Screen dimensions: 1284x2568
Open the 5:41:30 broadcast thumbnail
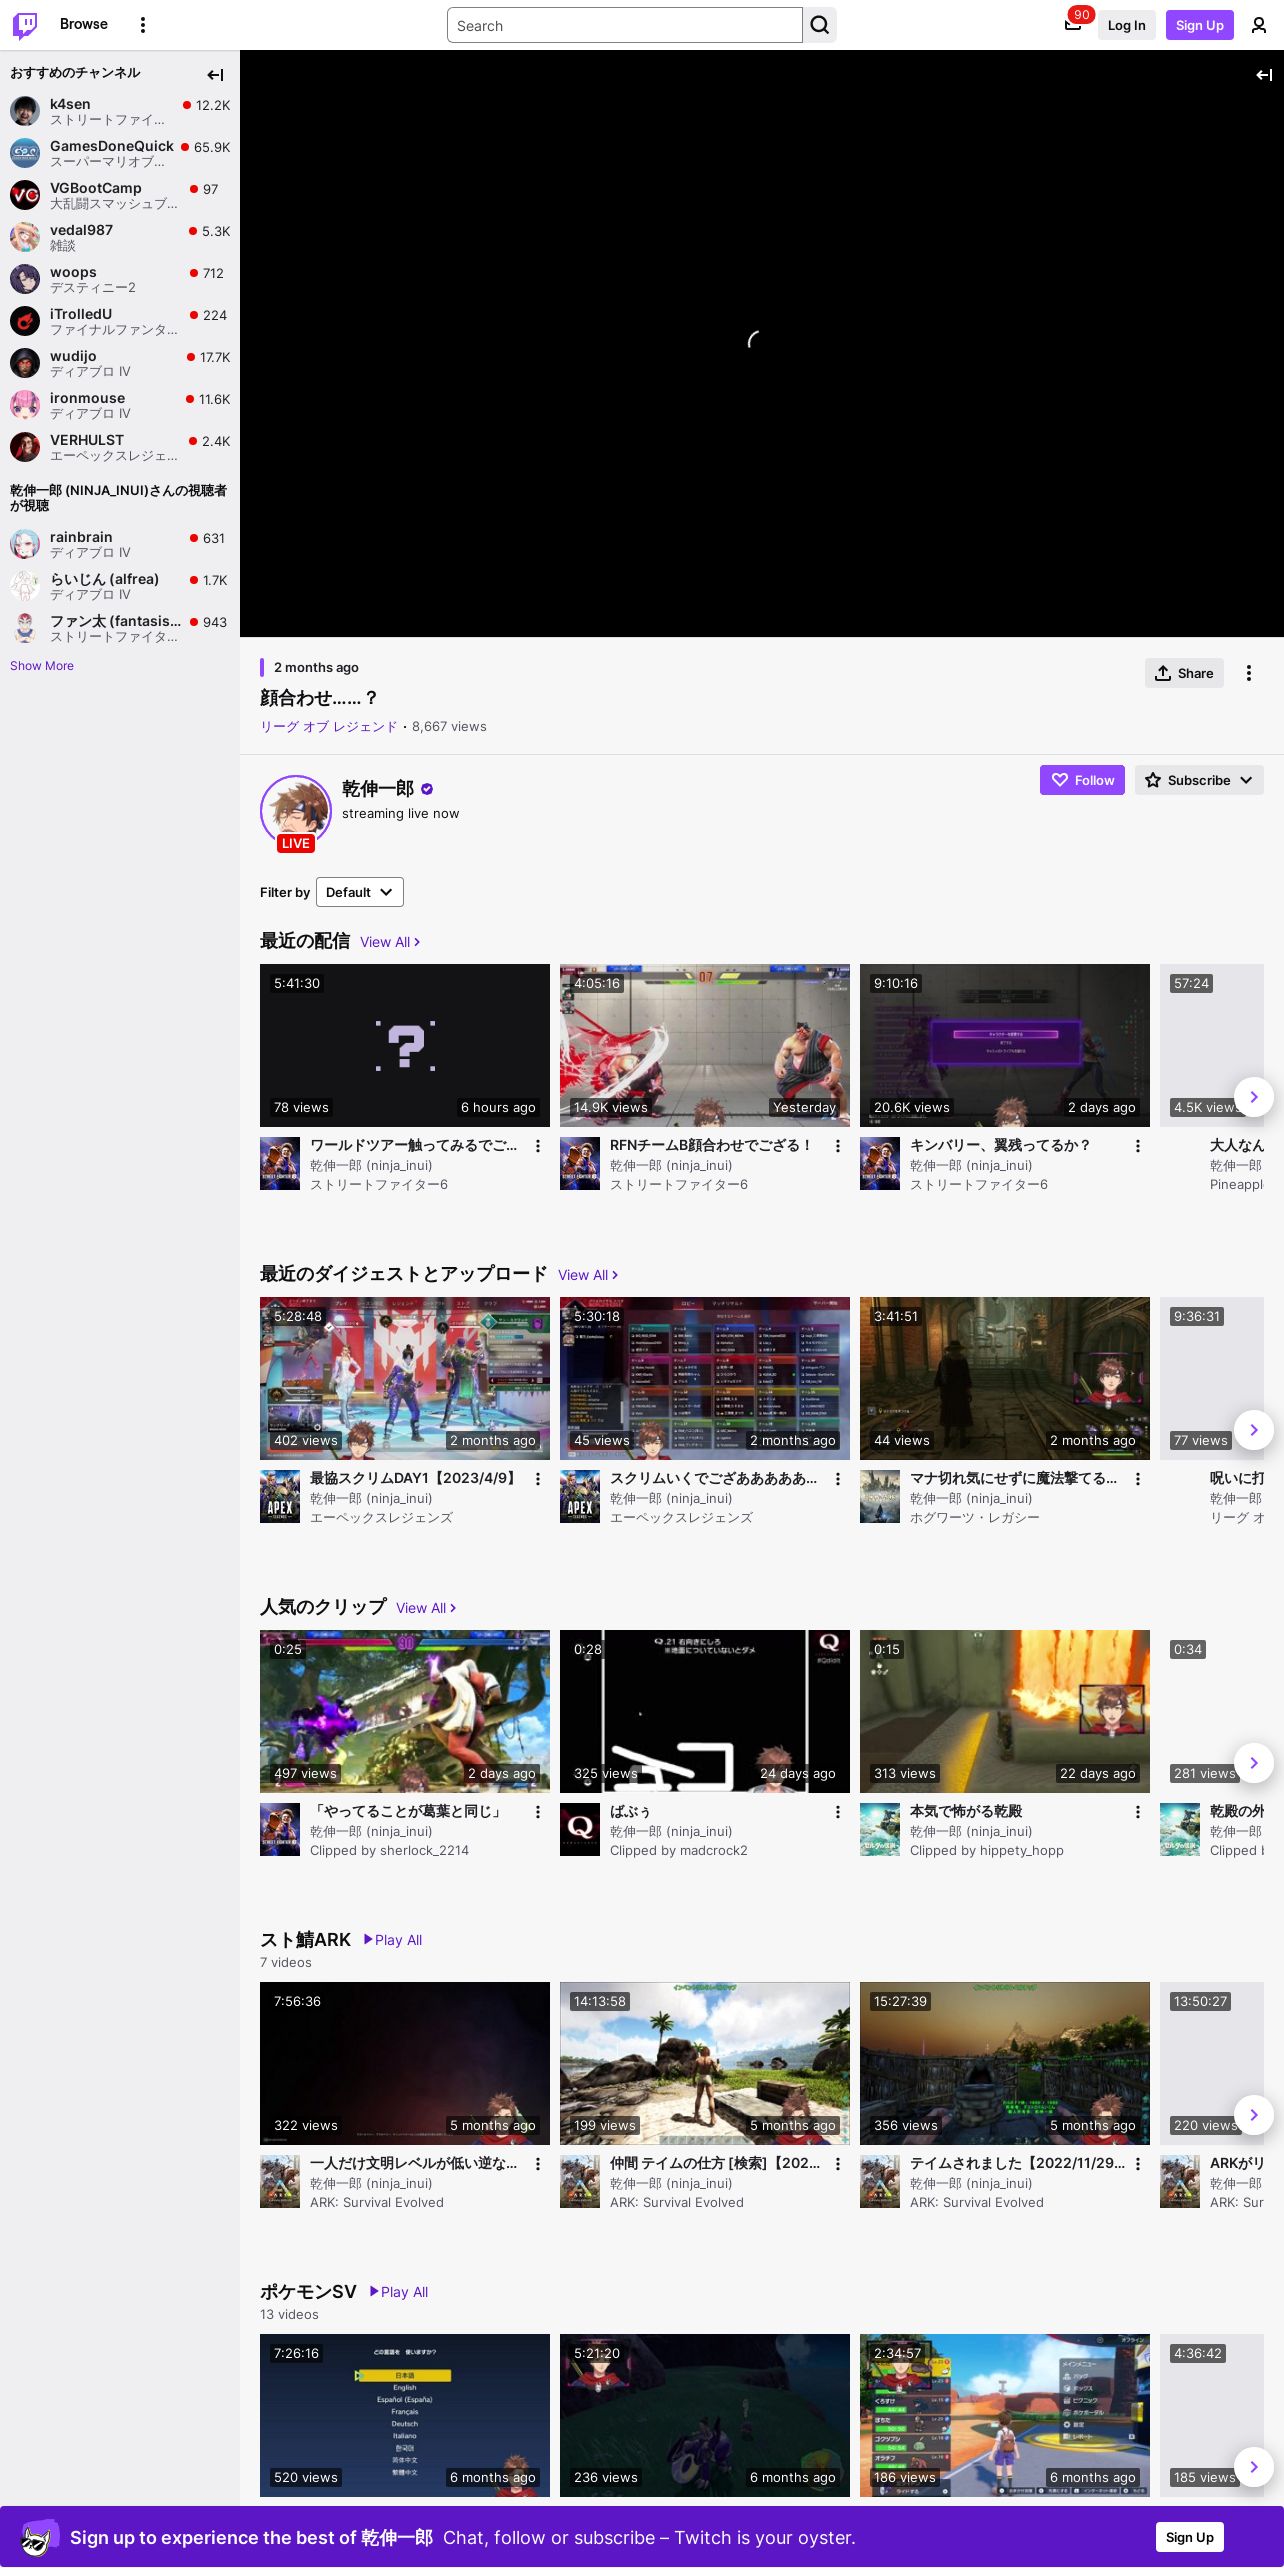tap(405, 1045)
